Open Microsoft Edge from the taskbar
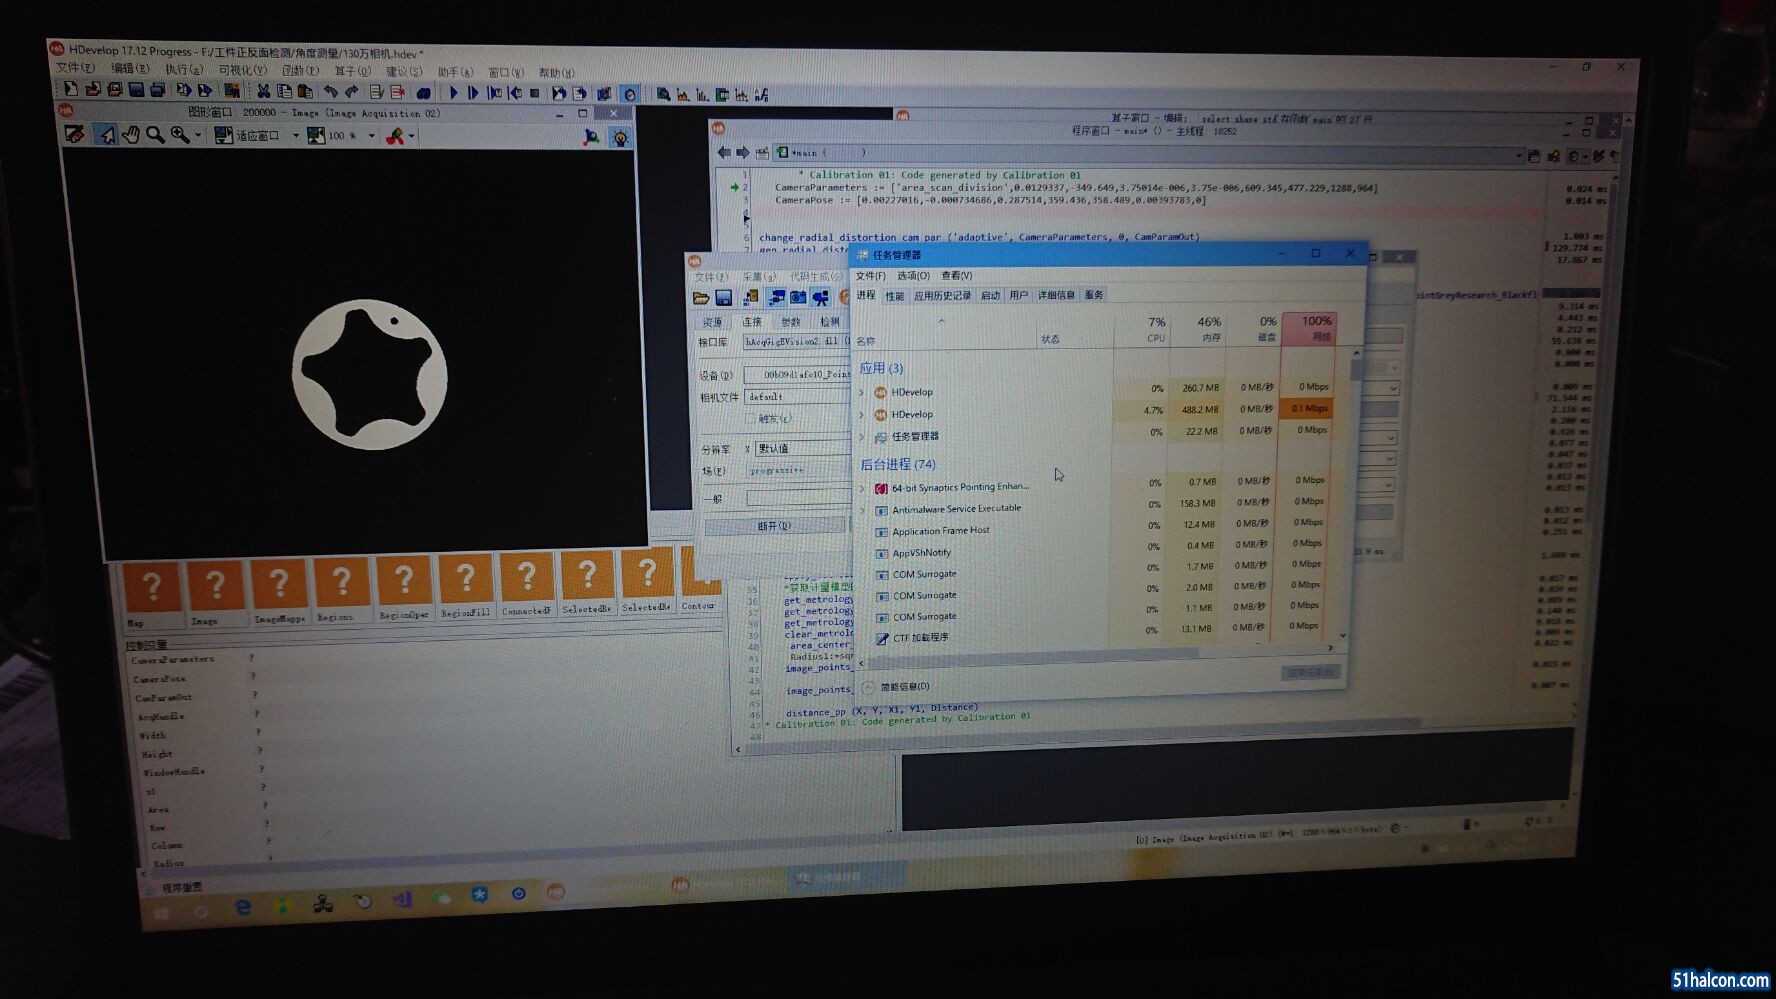 [x=242, y=907]
